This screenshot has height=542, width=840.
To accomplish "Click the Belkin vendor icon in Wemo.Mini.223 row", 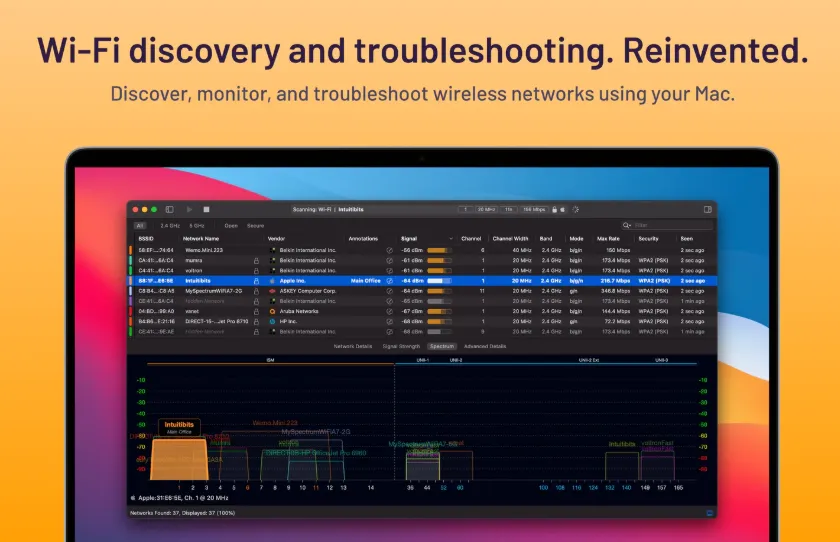I will point(272,250).
